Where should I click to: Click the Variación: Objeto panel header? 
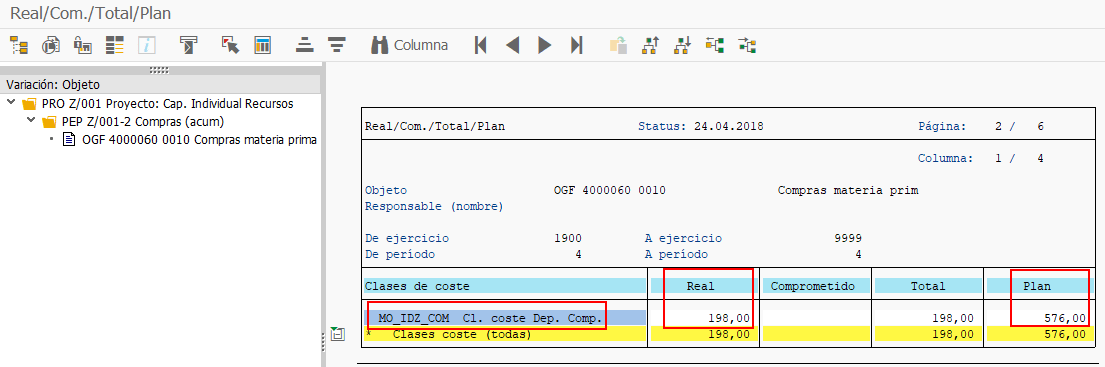click(x=160, y=85)
